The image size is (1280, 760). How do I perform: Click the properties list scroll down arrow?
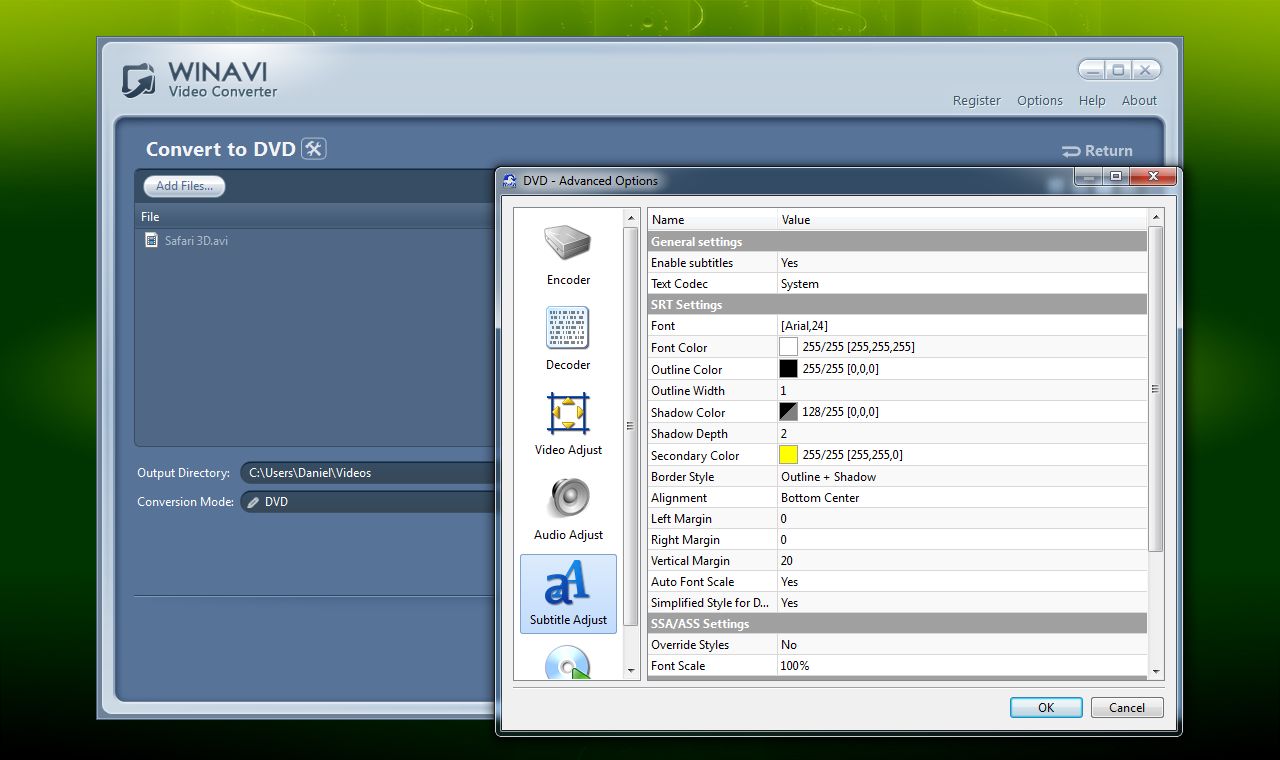[x=1156, y=672]
